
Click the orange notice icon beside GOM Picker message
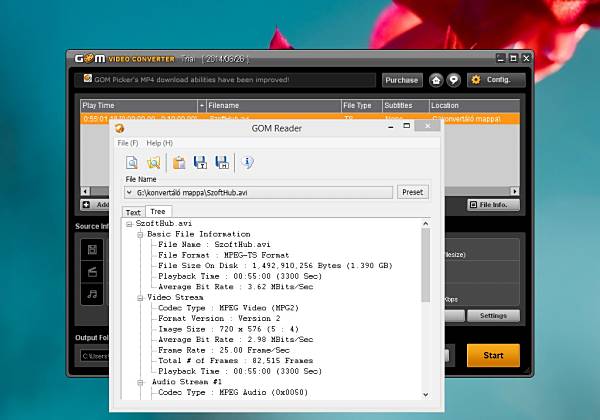tap(88, 78)
